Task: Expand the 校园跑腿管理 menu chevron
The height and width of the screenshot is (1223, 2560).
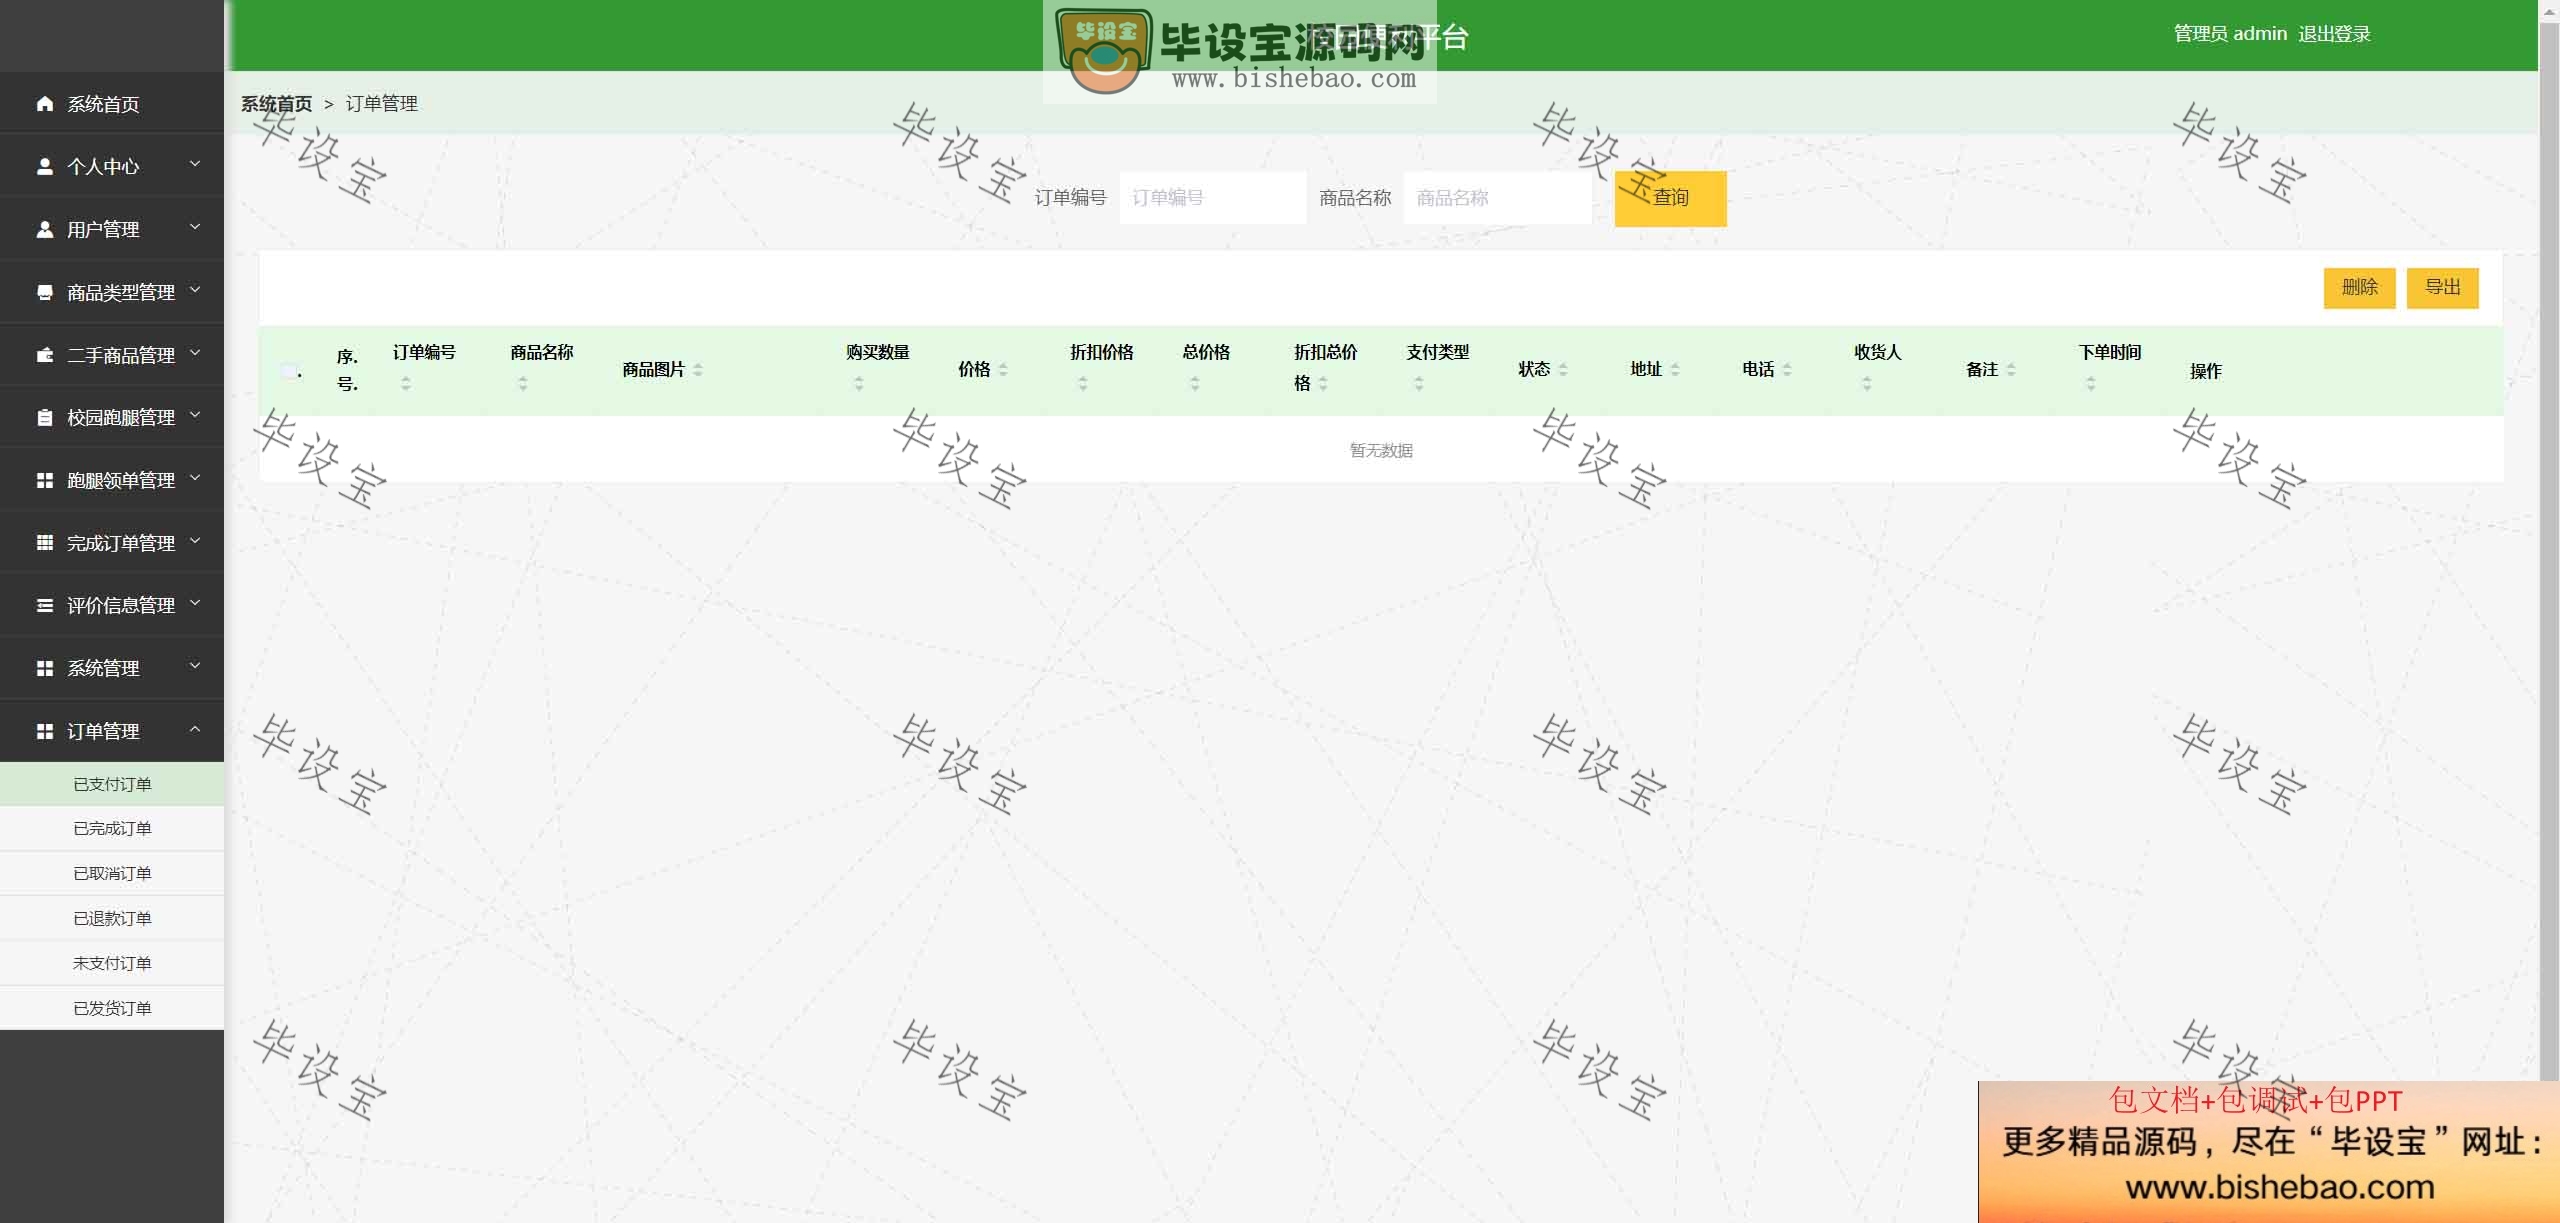Action: click(x=195, y=415)
